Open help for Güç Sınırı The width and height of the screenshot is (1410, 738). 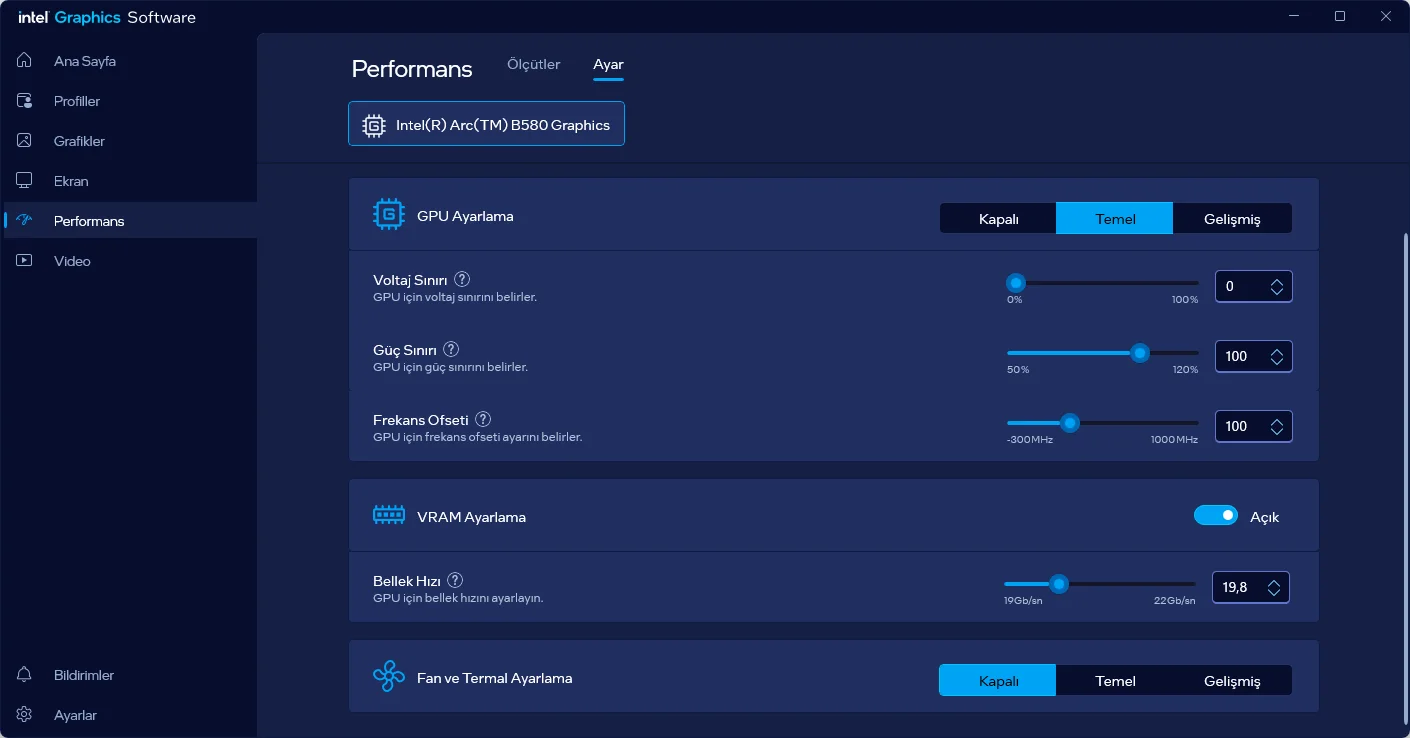(451, 350)
